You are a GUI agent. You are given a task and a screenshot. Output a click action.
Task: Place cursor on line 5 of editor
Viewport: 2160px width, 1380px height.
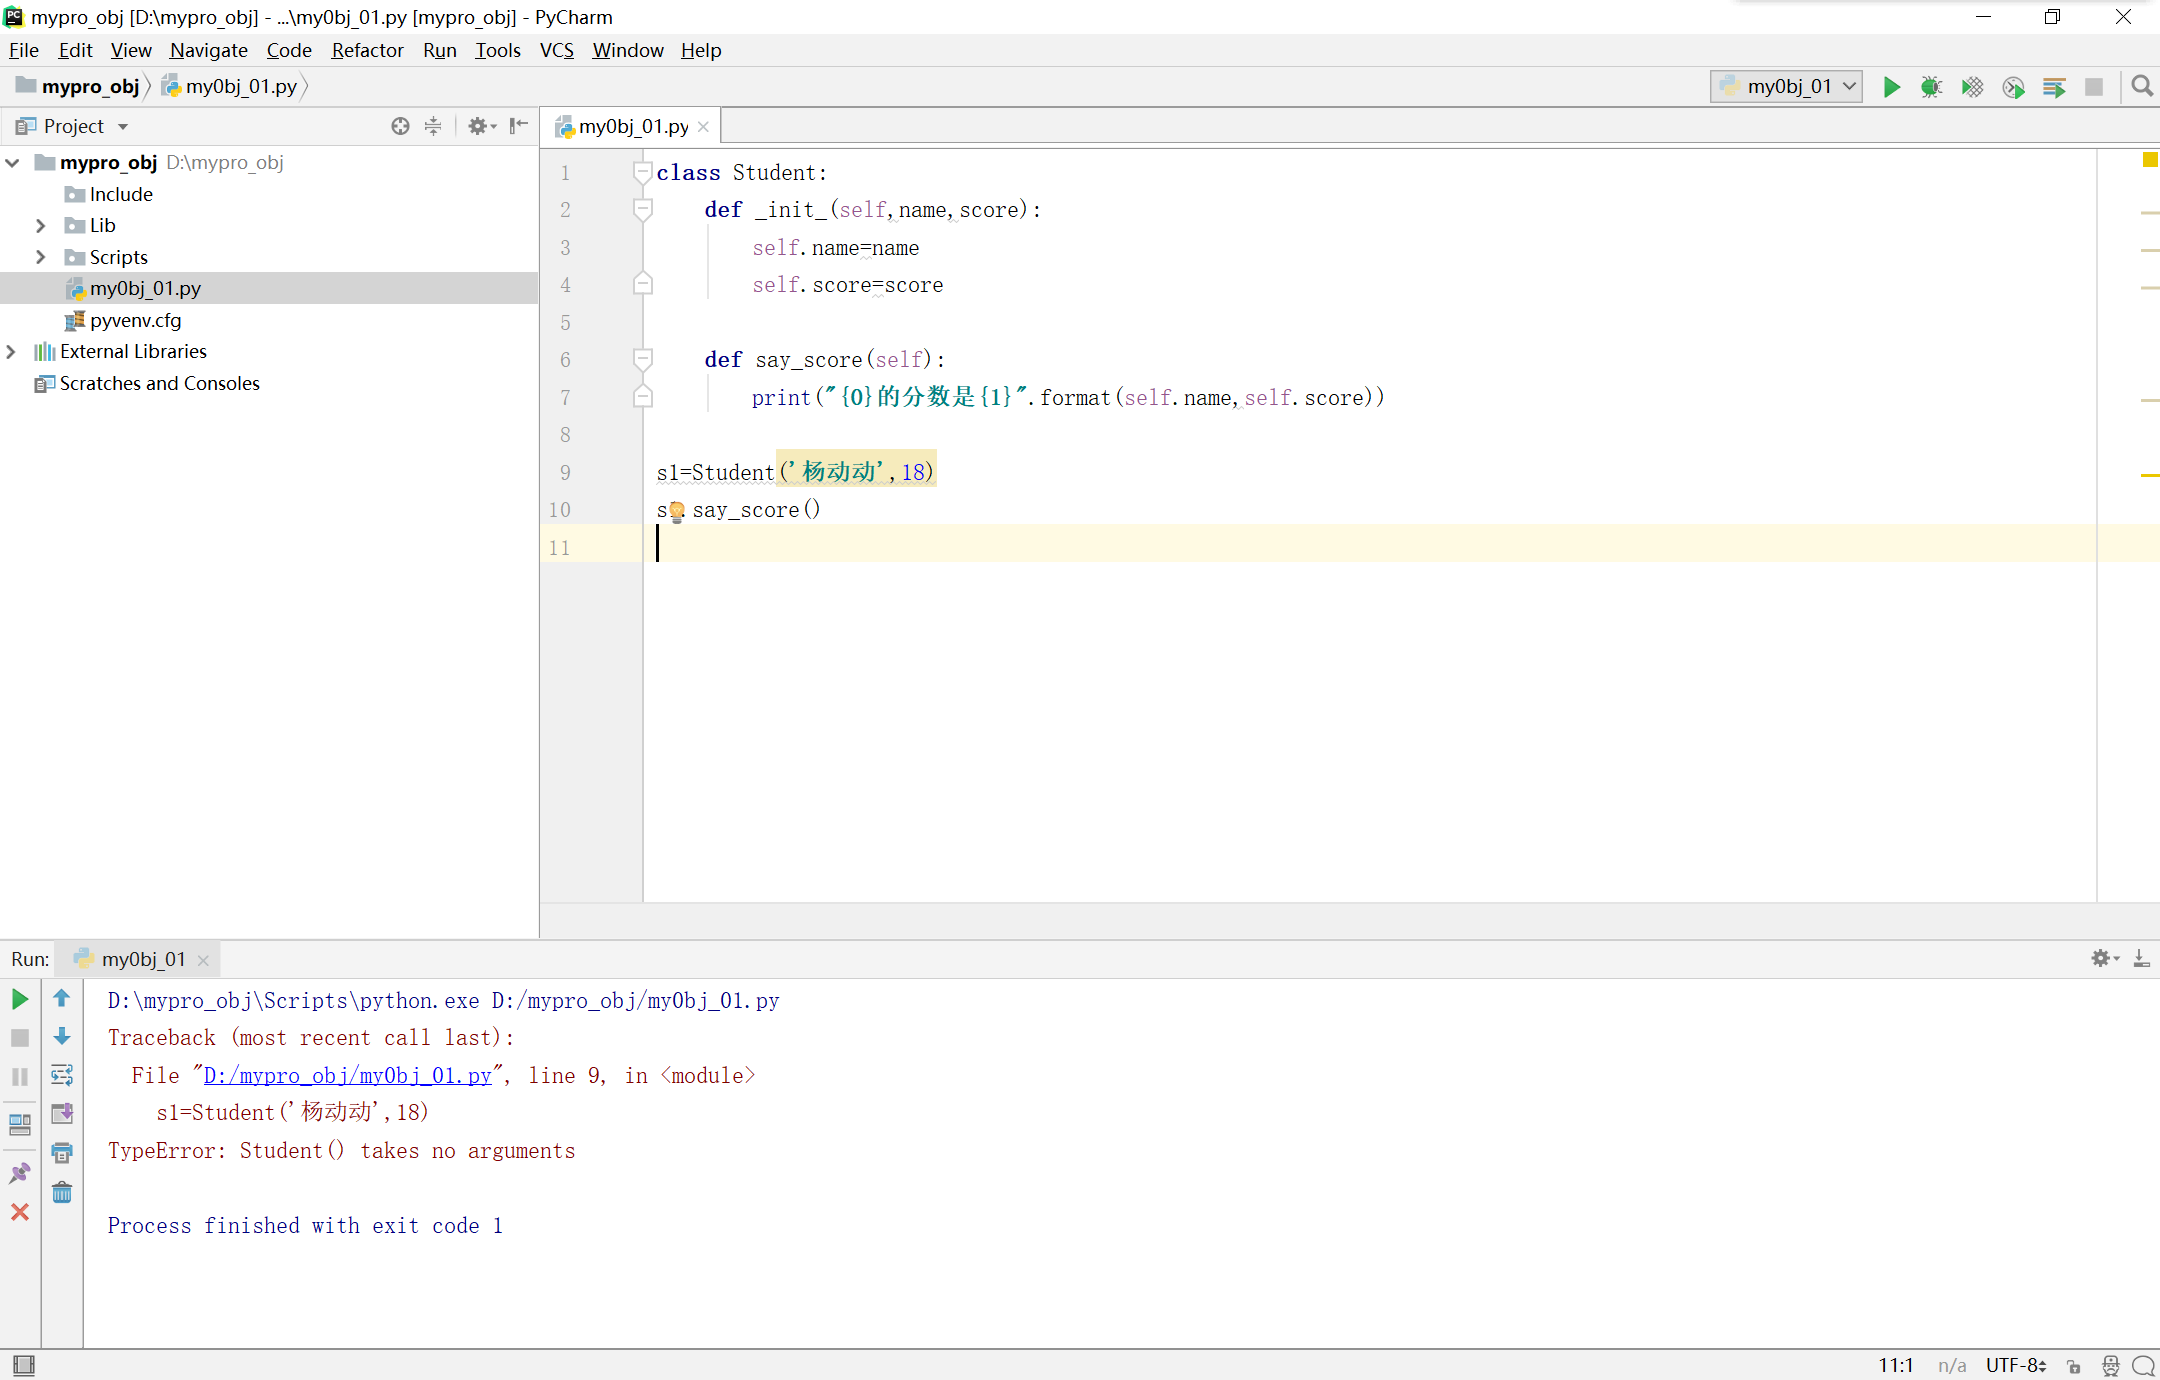pyautogui.click(x=1370, y=322)
